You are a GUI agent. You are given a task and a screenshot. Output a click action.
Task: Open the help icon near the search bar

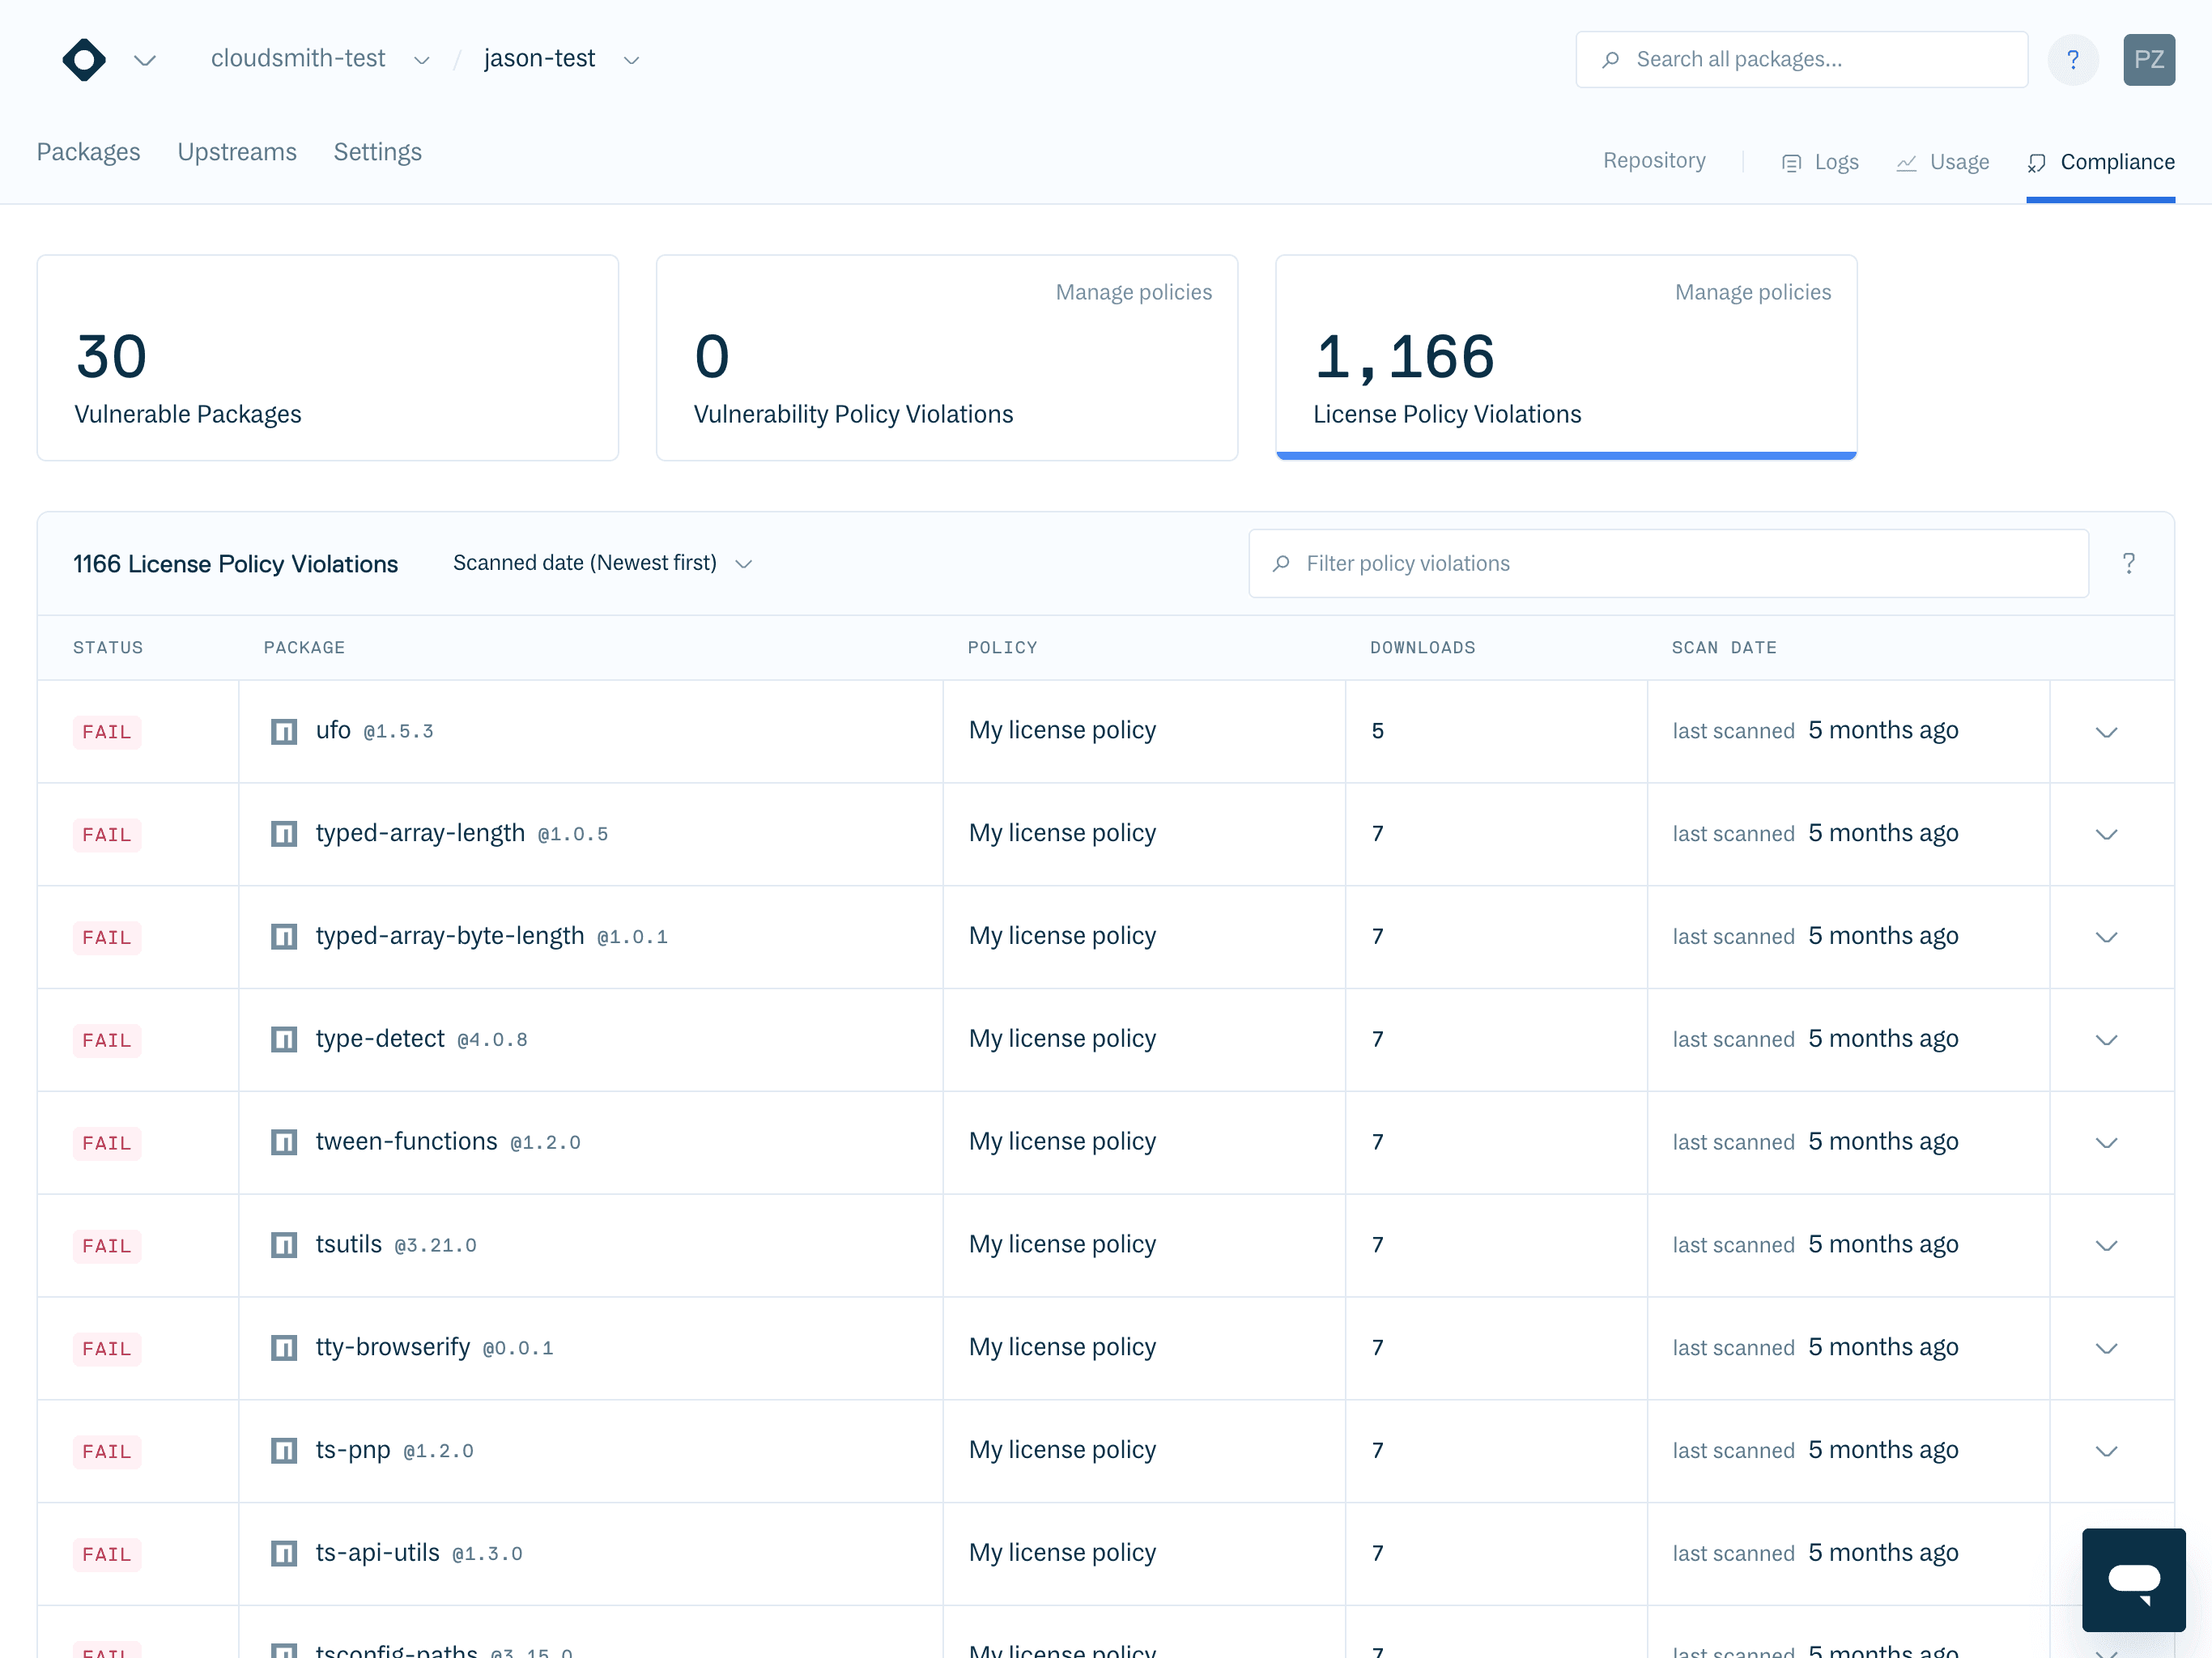2073,59
